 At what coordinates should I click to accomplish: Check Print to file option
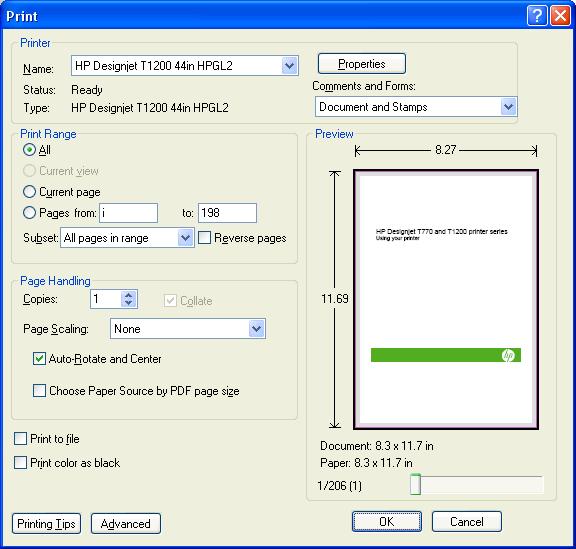click(x=20, y=439)
